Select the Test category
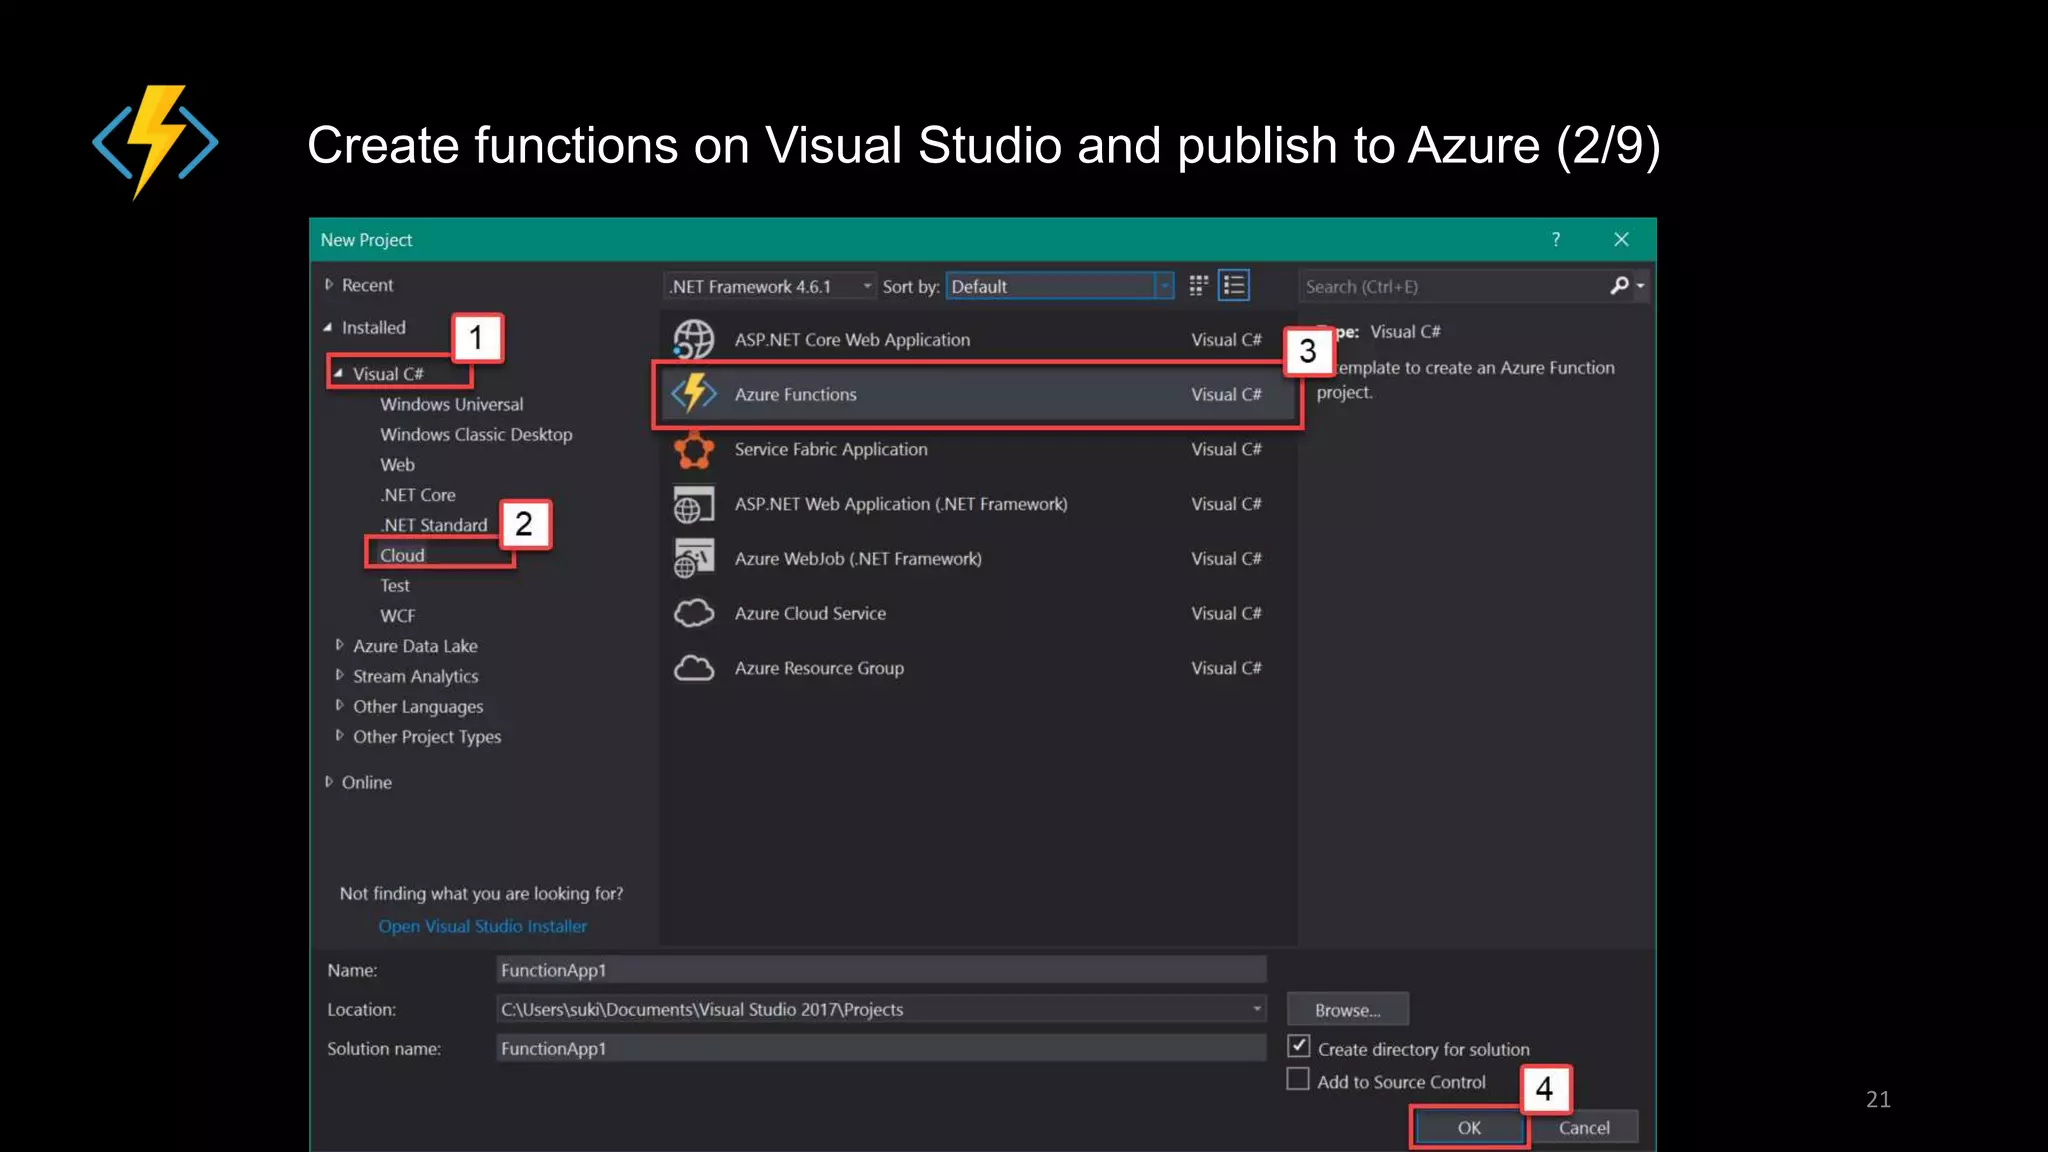This screenshot has height=1152, width=2048. point(395,585)
